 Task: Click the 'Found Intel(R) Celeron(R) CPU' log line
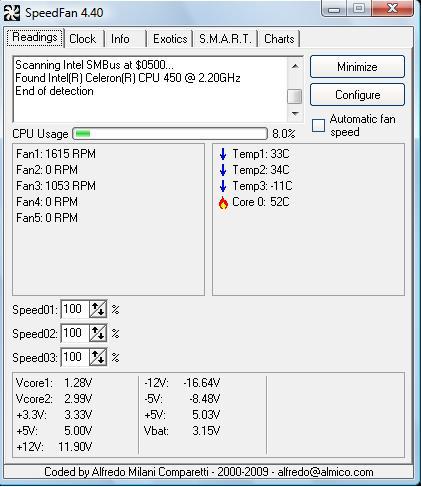click(x=128, y=78)
